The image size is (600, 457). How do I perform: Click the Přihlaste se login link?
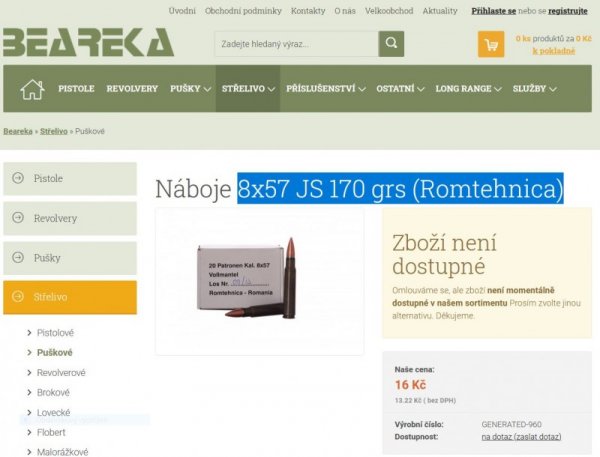pos(494,11)
